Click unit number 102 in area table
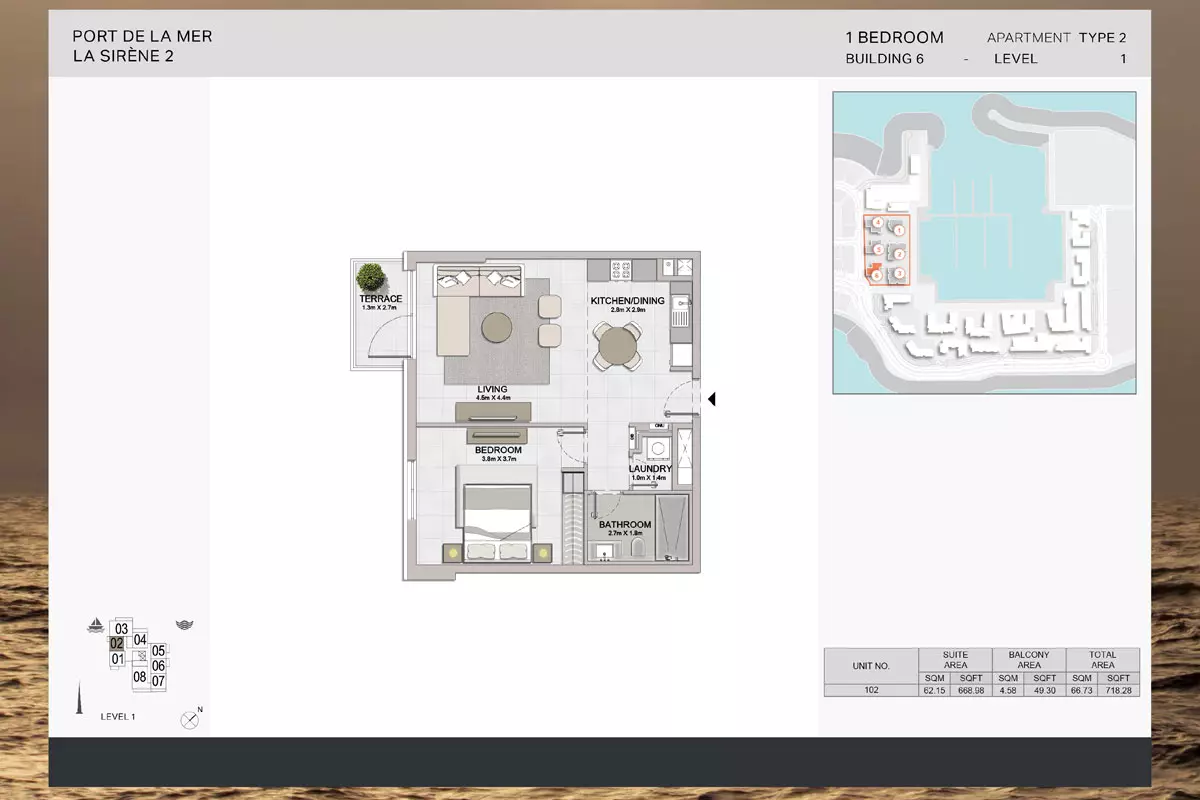Viewport: 1200px width, 800px height. pyautogui.click(x=871, y=690)
